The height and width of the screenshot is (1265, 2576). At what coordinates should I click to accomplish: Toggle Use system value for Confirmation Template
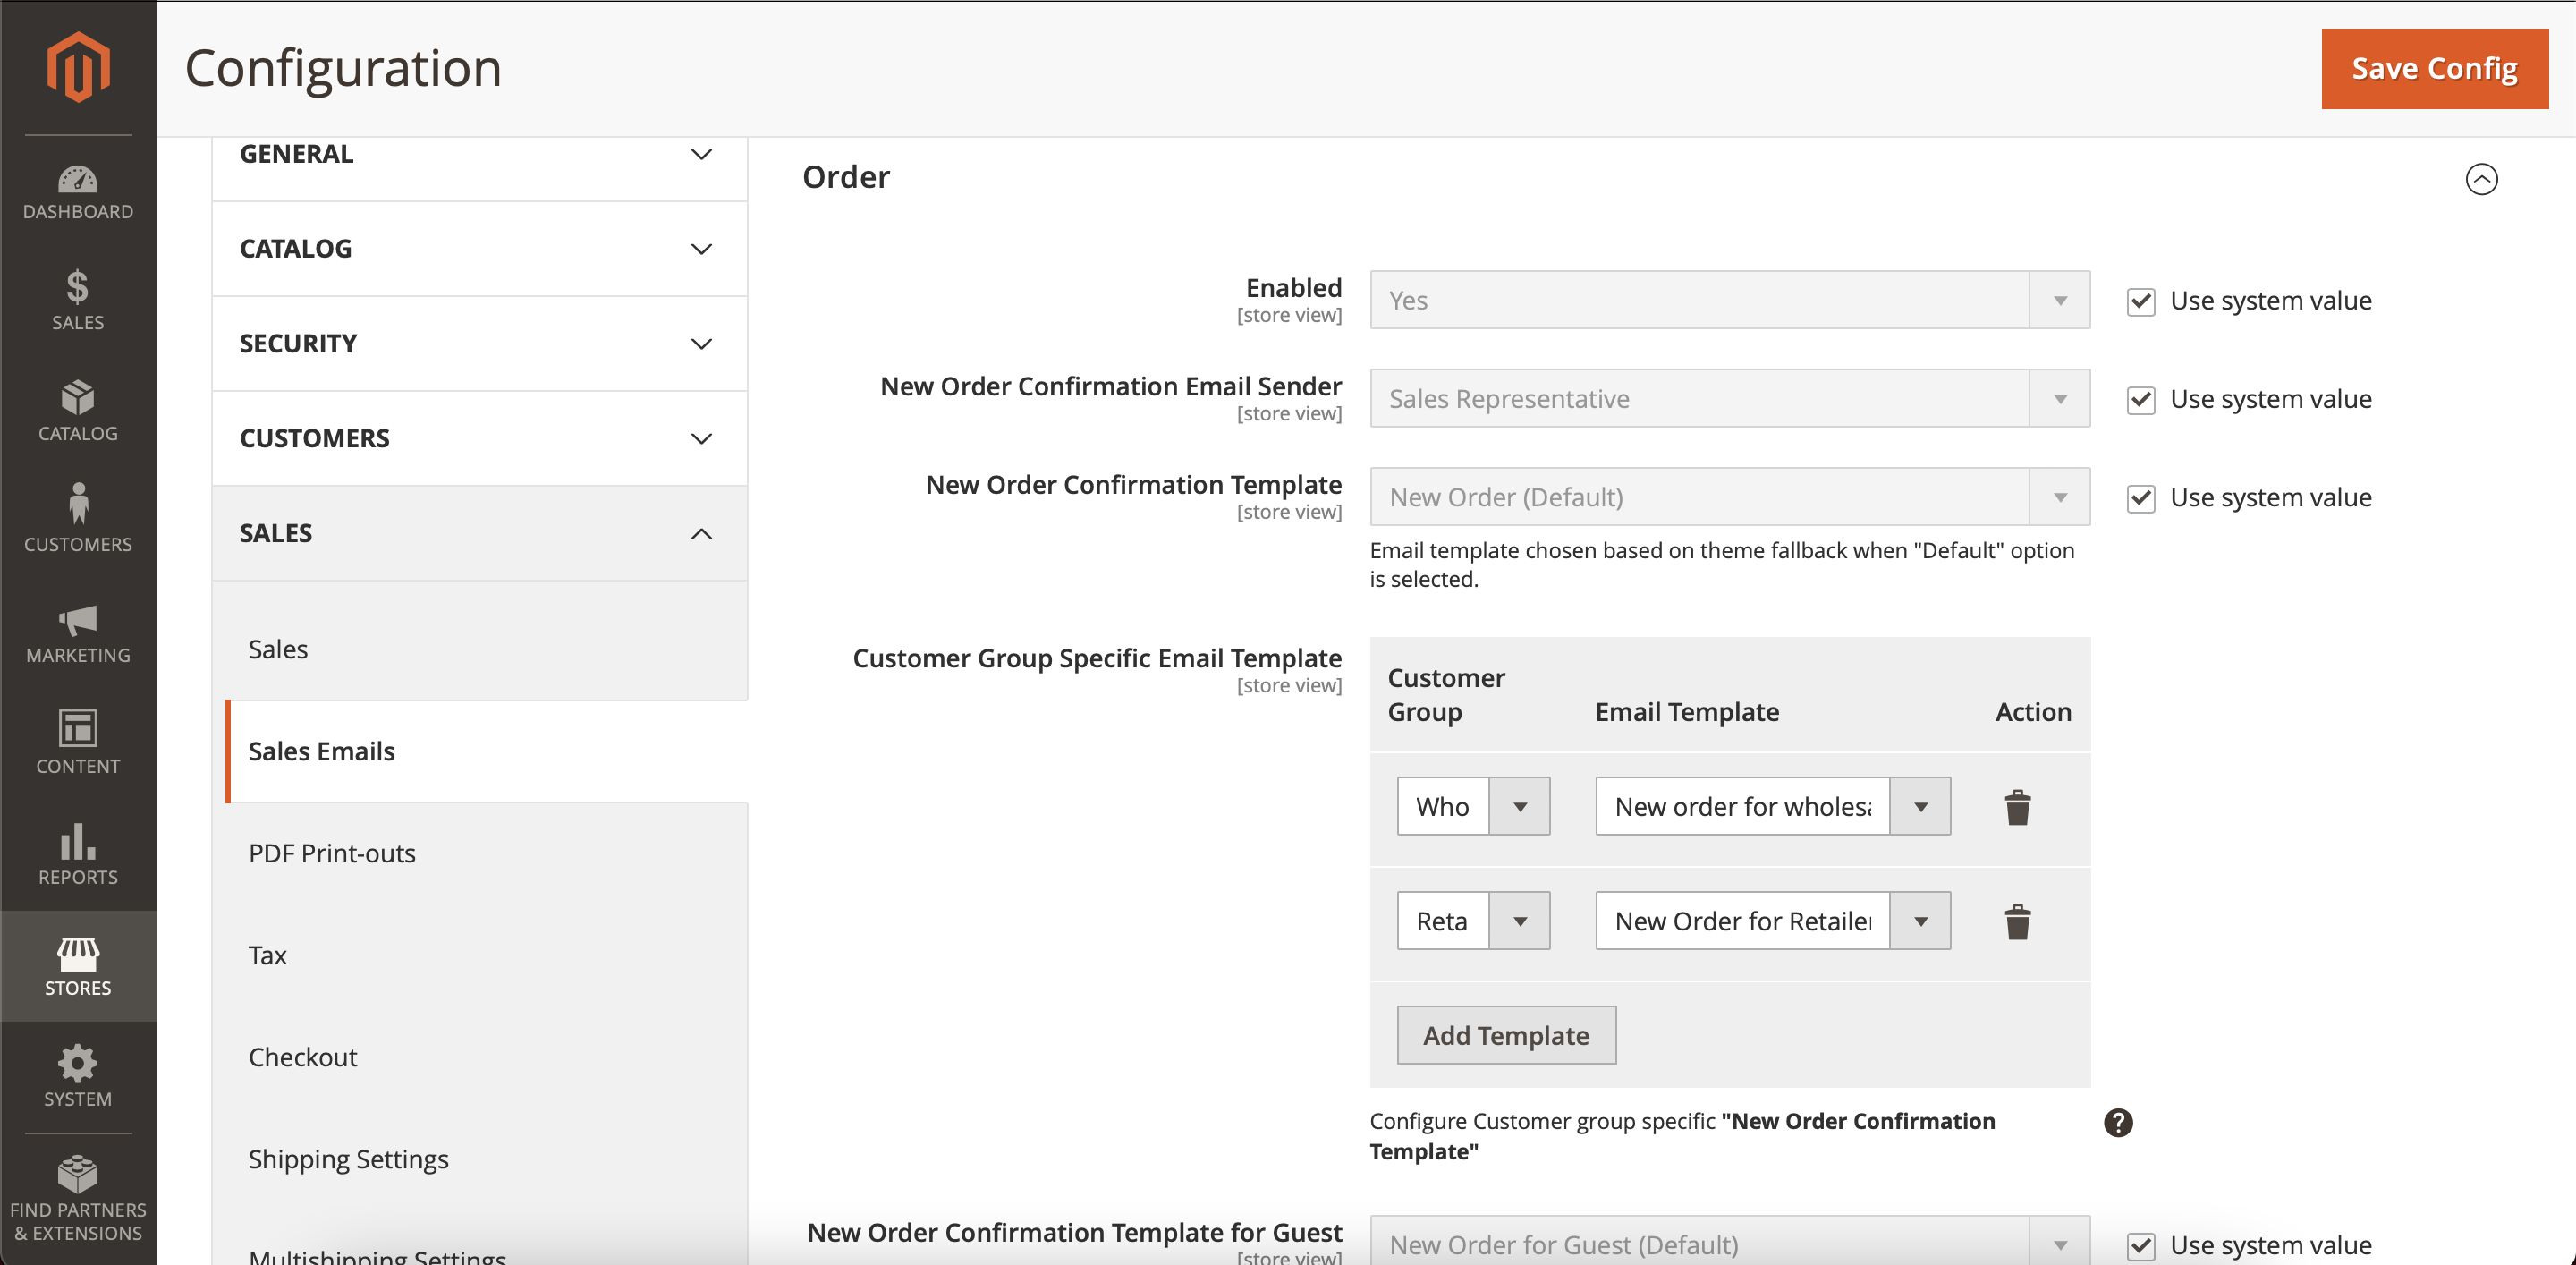[x=2141, y=498]
